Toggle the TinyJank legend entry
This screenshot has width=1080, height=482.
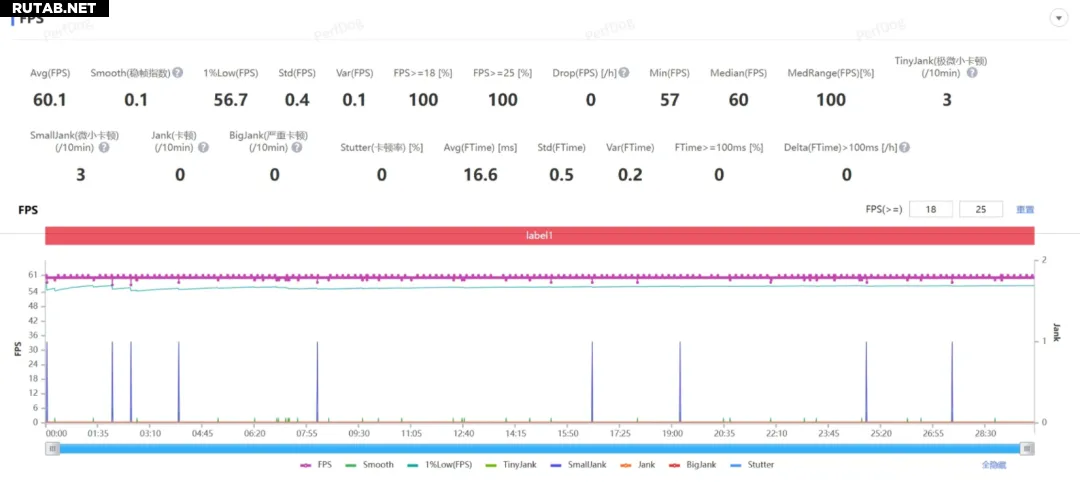511,464
